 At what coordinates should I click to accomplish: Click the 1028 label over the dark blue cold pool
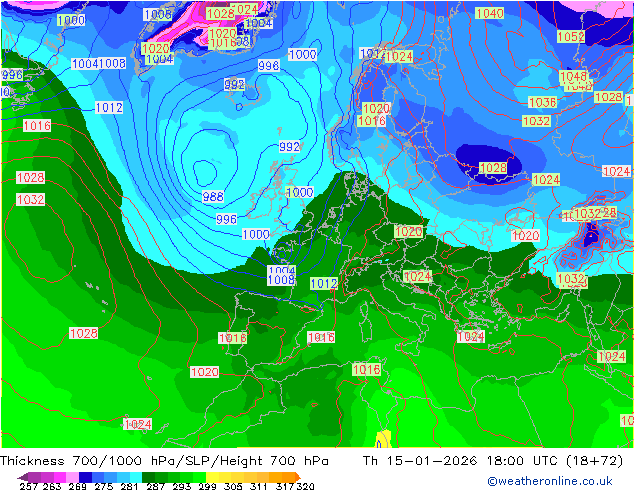point(493,168)
